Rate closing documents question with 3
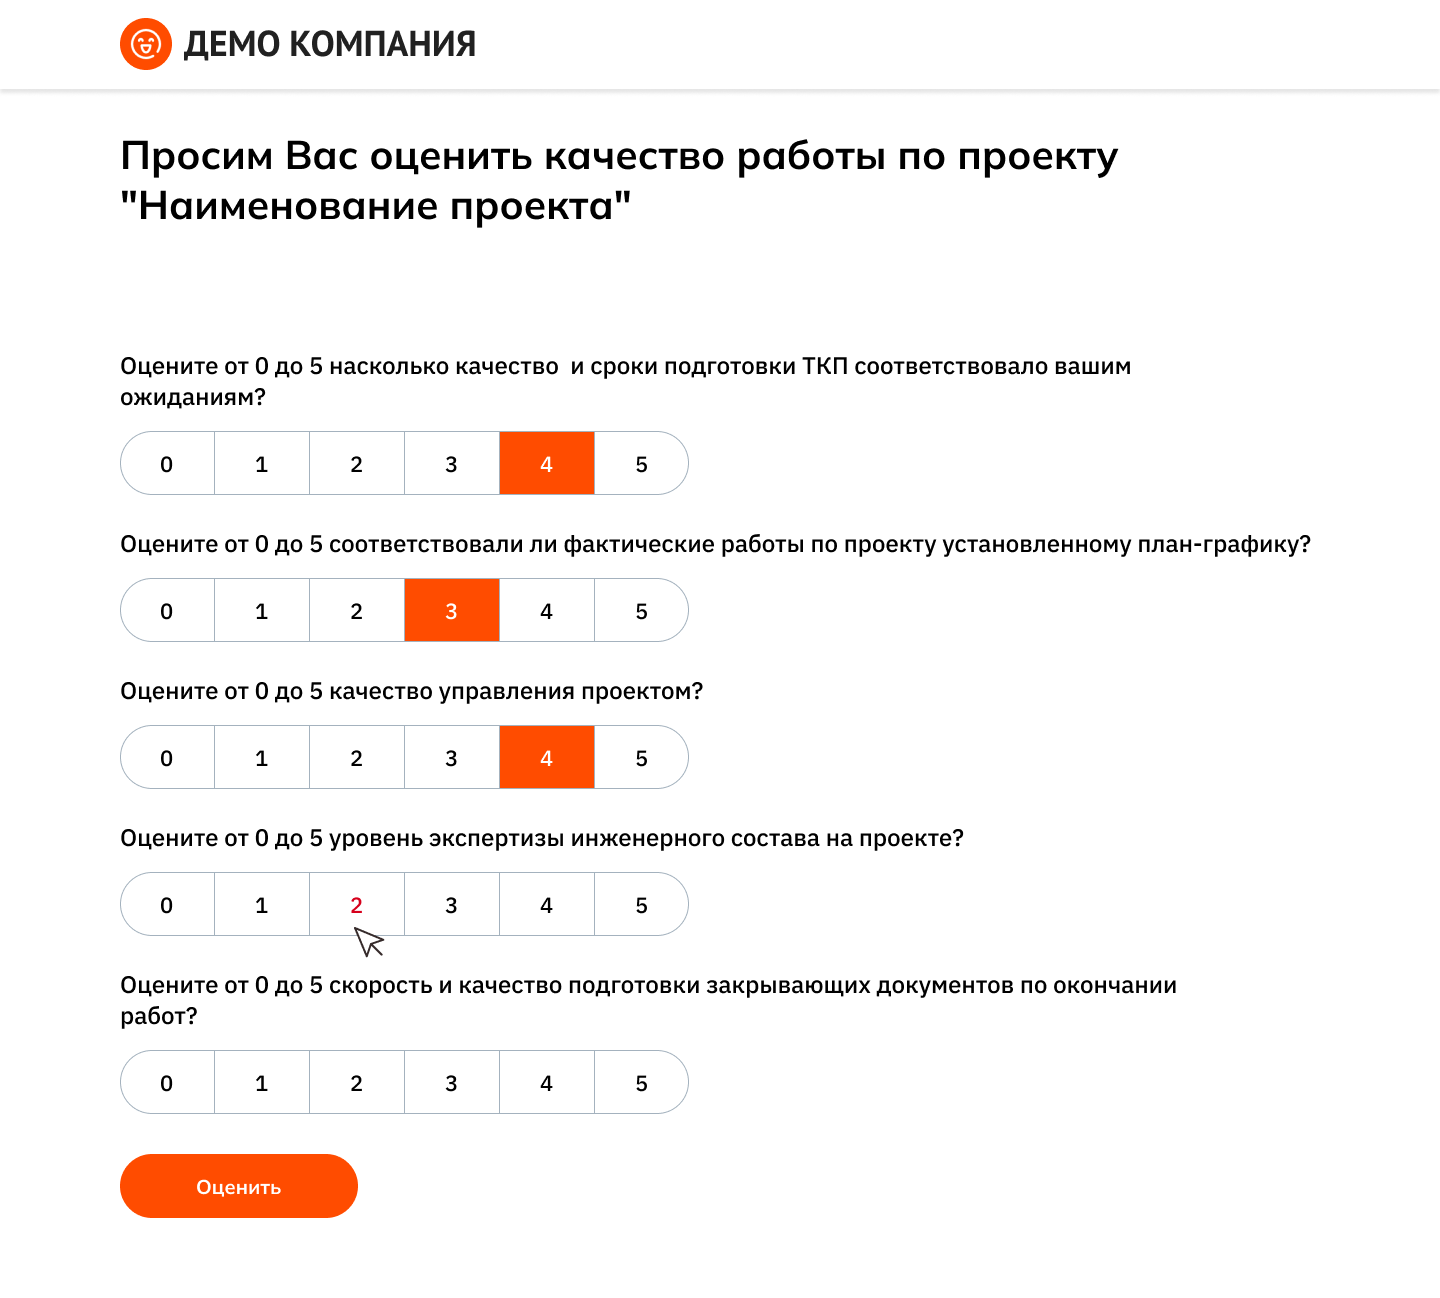The width and height of the screenshot is (1440, 1298). pyautogui.click(x=451, y=1082)
